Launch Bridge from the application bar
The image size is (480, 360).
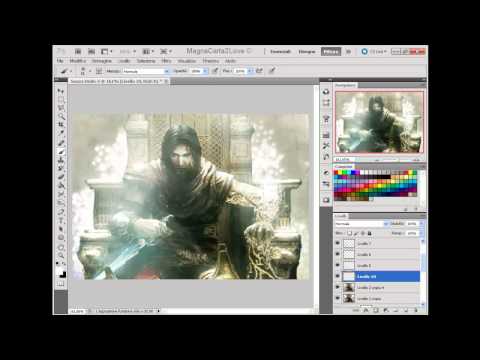(x=78, y=51)
